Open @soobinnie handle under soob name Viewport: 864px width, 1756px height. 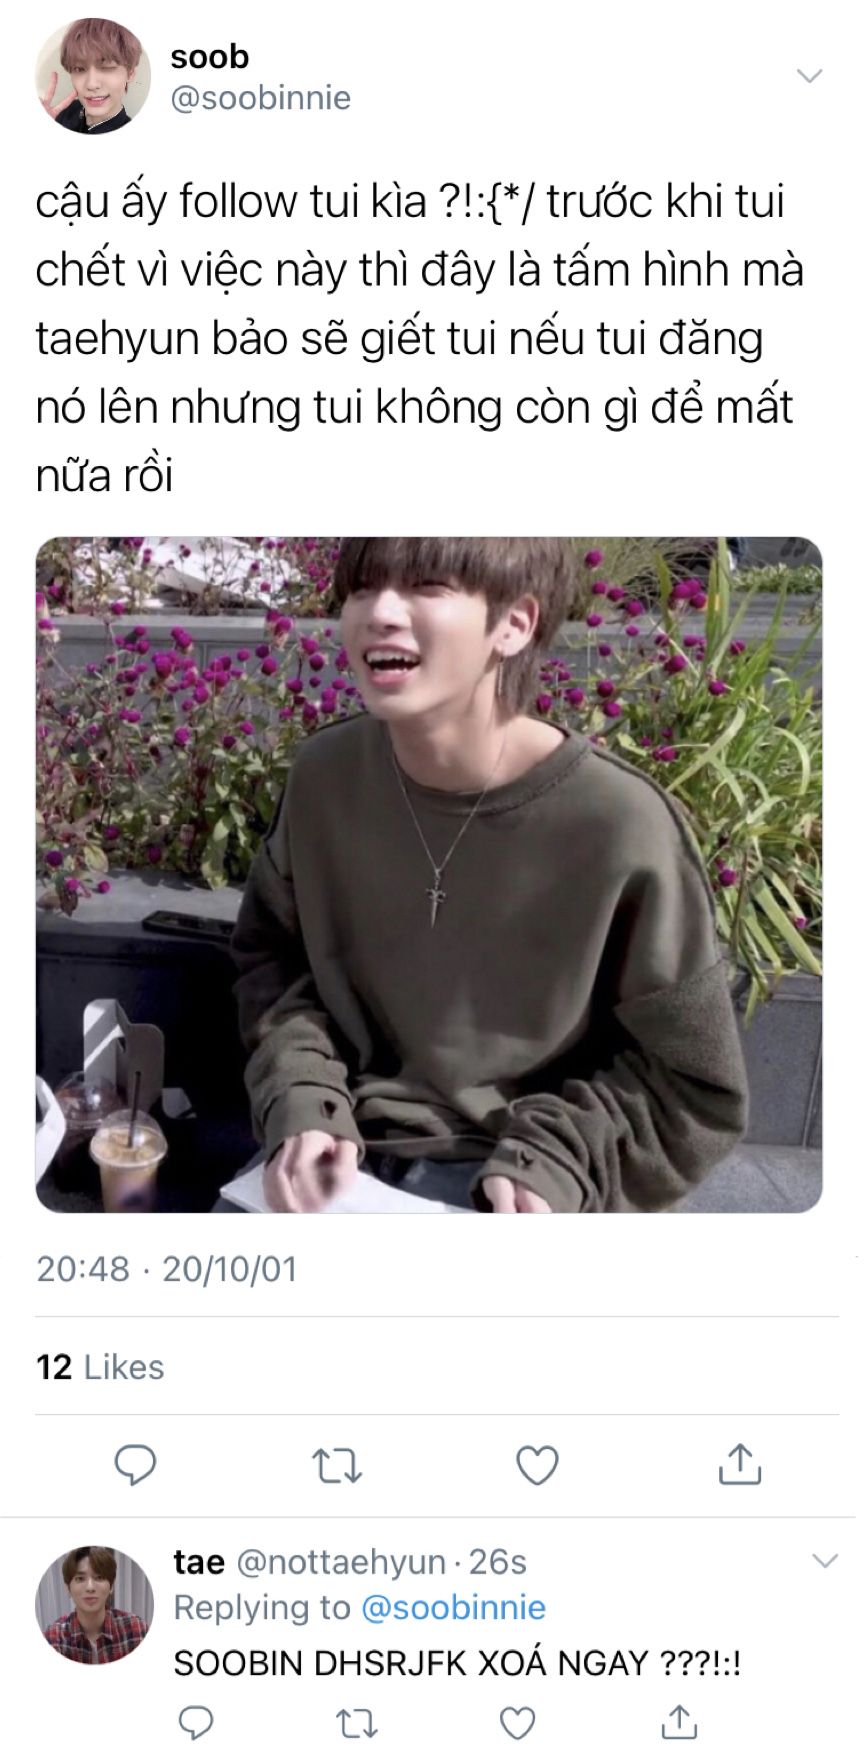click(x=261, y=98)
